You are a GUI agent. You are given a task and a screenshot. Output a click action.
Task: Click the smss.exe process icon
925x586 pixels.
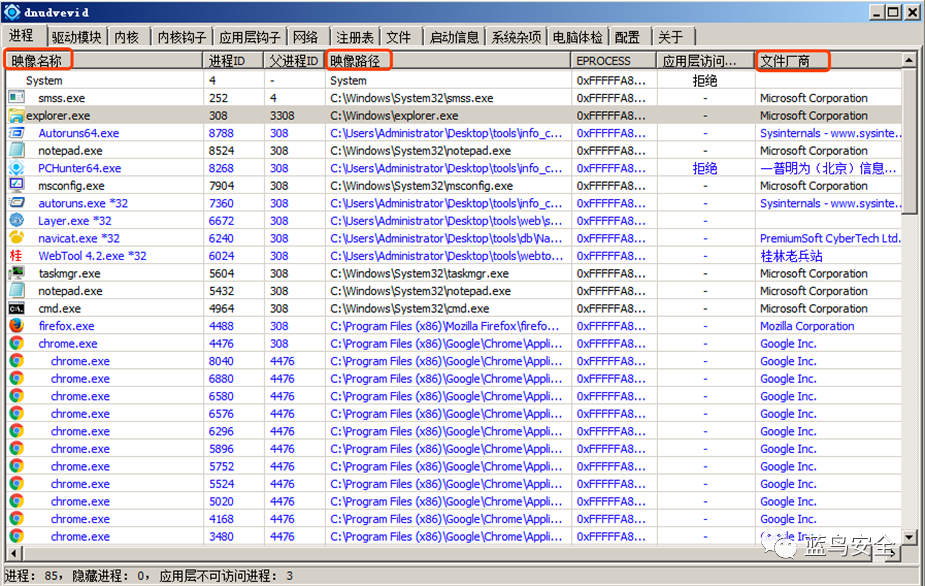coord(17,97)
